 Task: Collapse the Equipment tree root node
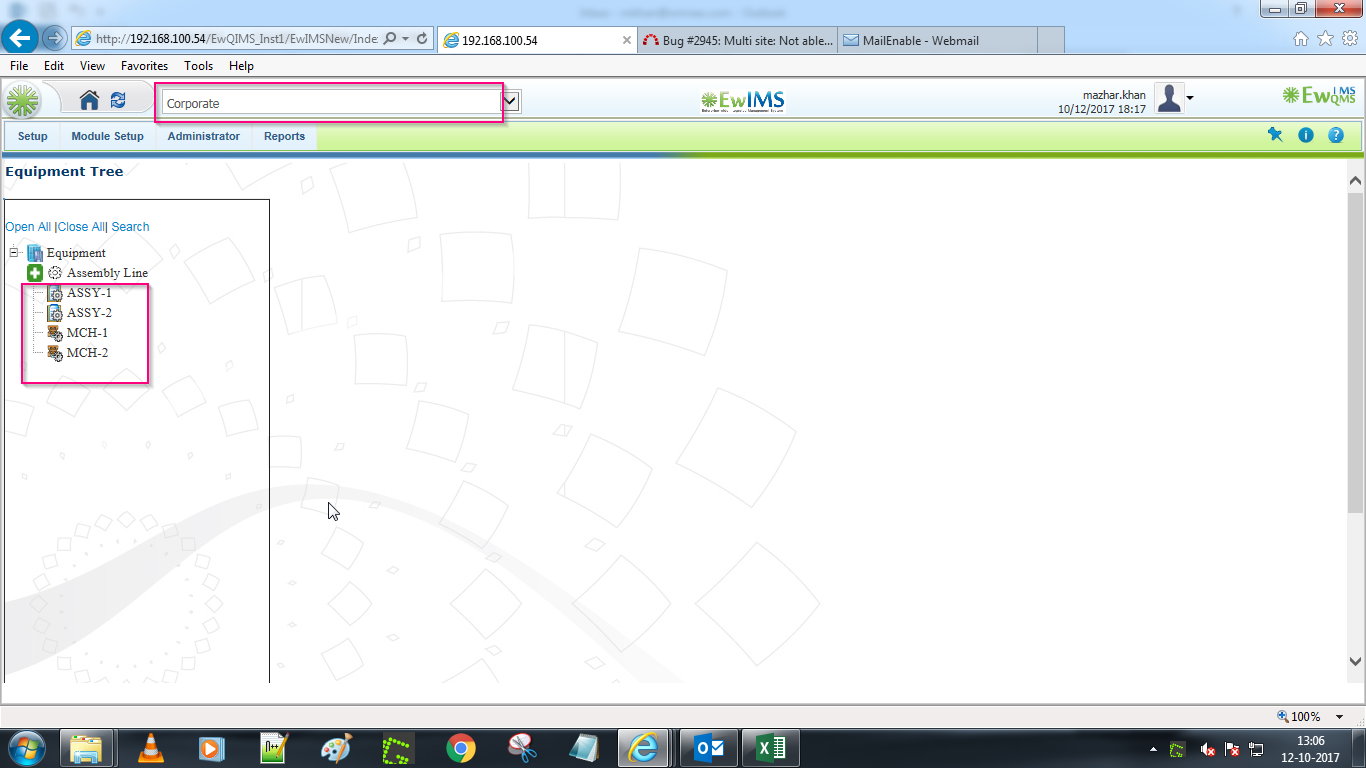click(x=14, y=252)
